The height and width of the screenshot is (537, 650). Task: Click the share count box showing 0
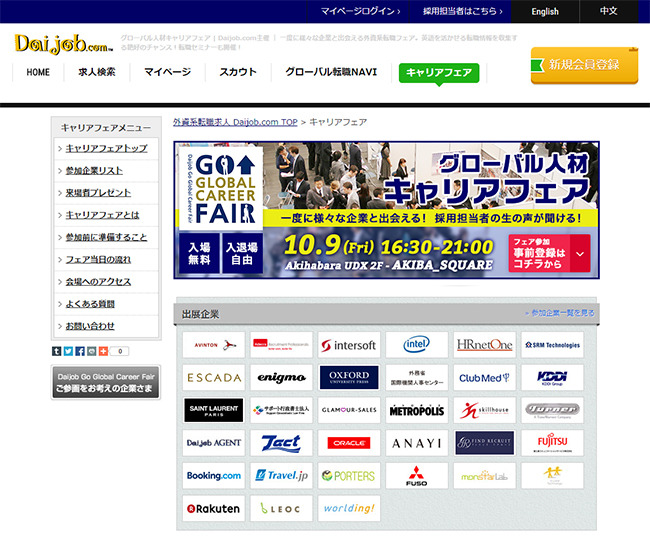click(x=119, y=351)
